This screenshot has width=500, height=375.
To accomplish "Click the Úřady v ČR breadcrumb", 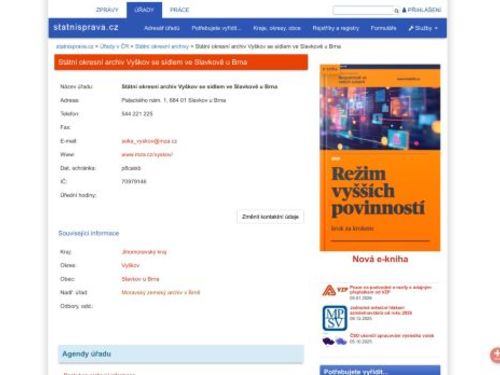I will 114,46.
